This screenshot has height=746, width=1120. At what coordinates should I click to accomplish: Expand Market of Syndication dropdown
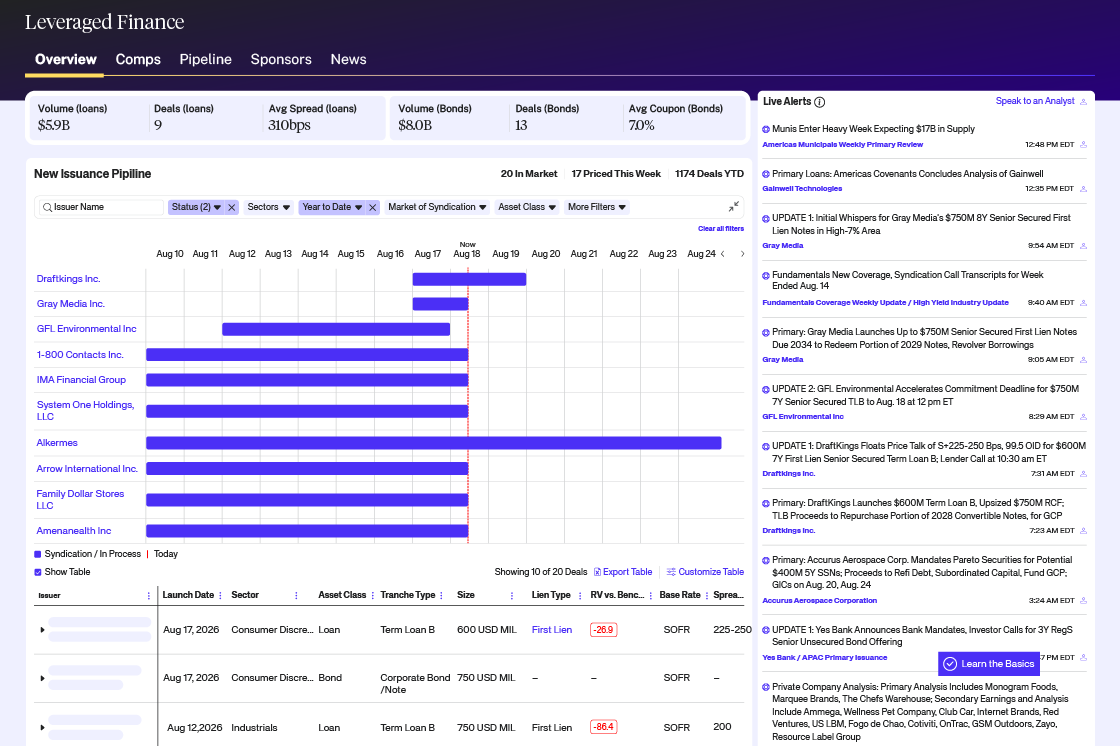[437, 207]
